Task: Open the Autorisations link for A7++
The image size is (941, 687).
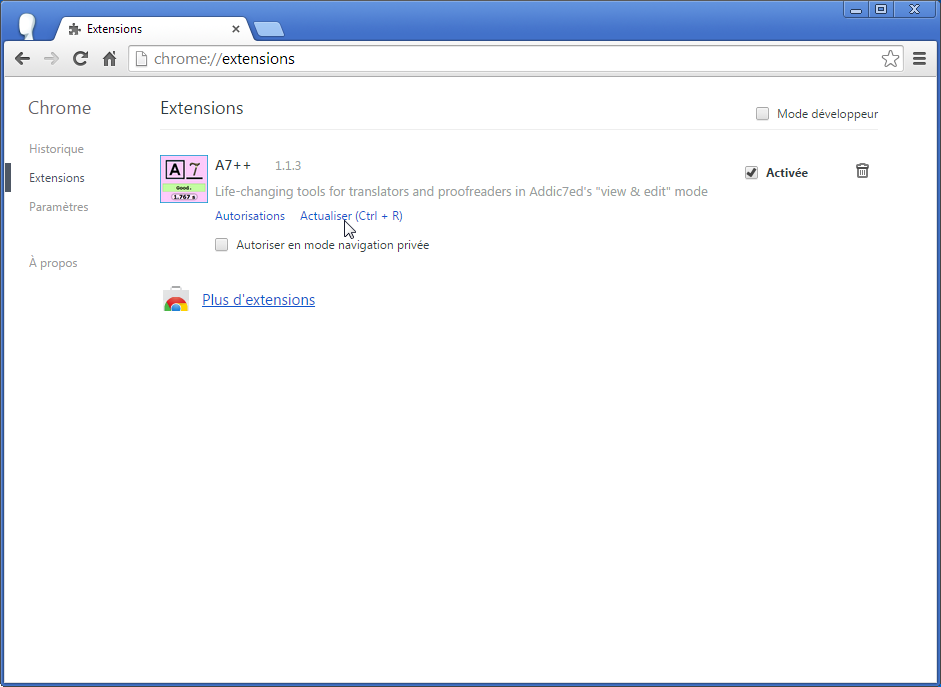Action: [250, 216]
